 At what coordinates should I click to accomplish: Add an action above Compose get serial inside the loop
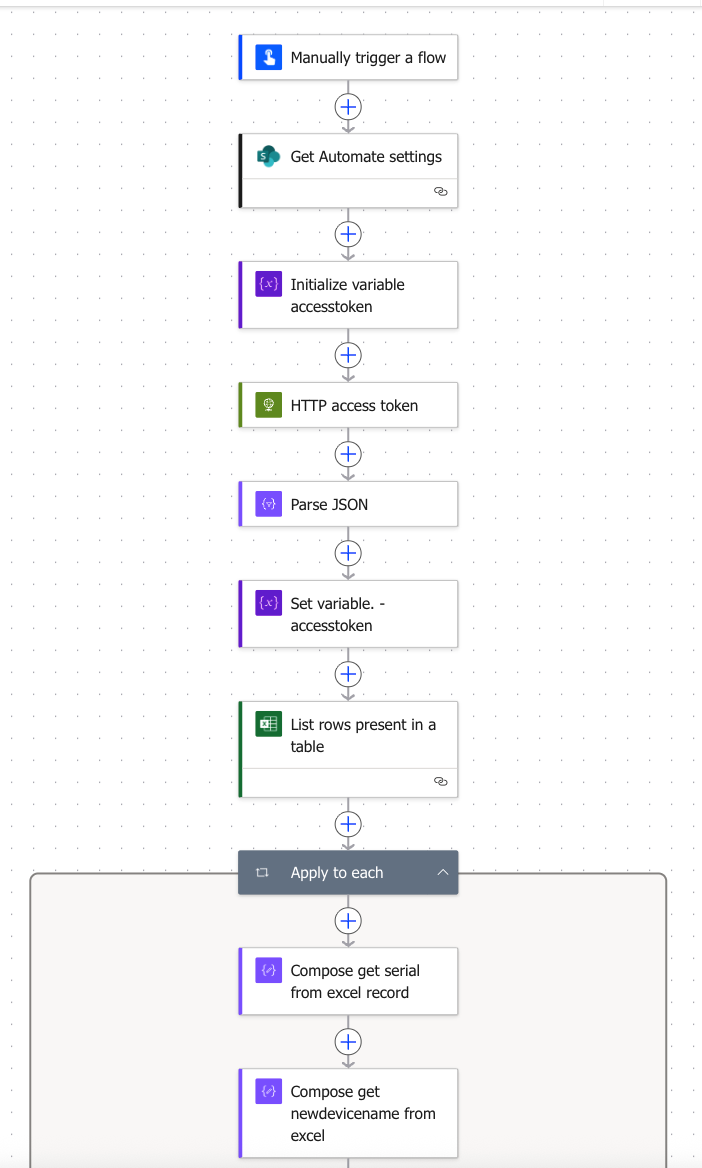pos(347,921)
